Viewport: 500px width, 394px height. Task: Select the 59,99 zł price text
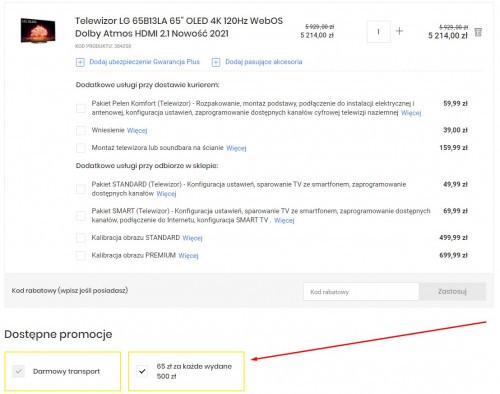point(455,104)
